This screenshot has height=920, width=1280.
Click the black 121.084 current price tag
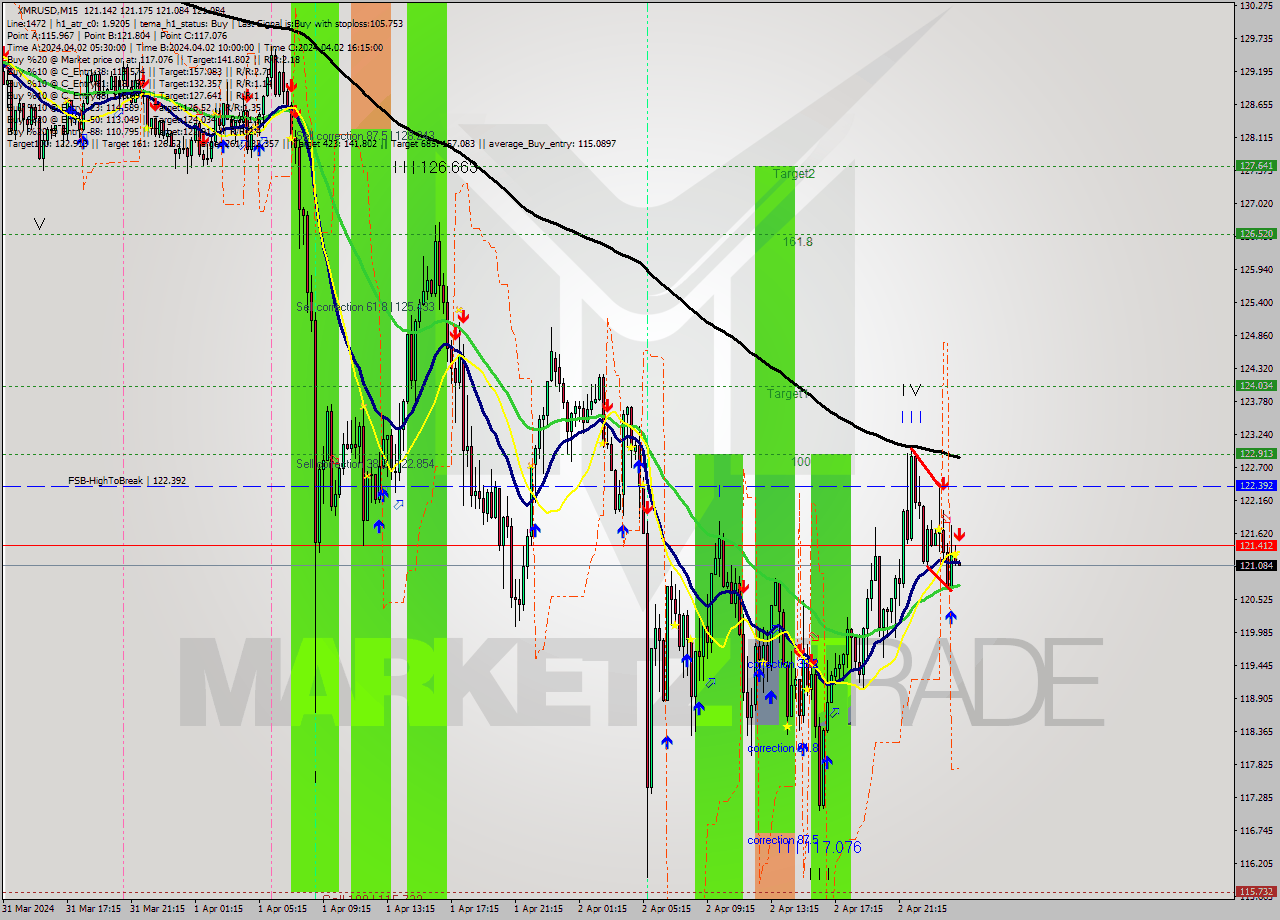click(x=1257, y=566)
